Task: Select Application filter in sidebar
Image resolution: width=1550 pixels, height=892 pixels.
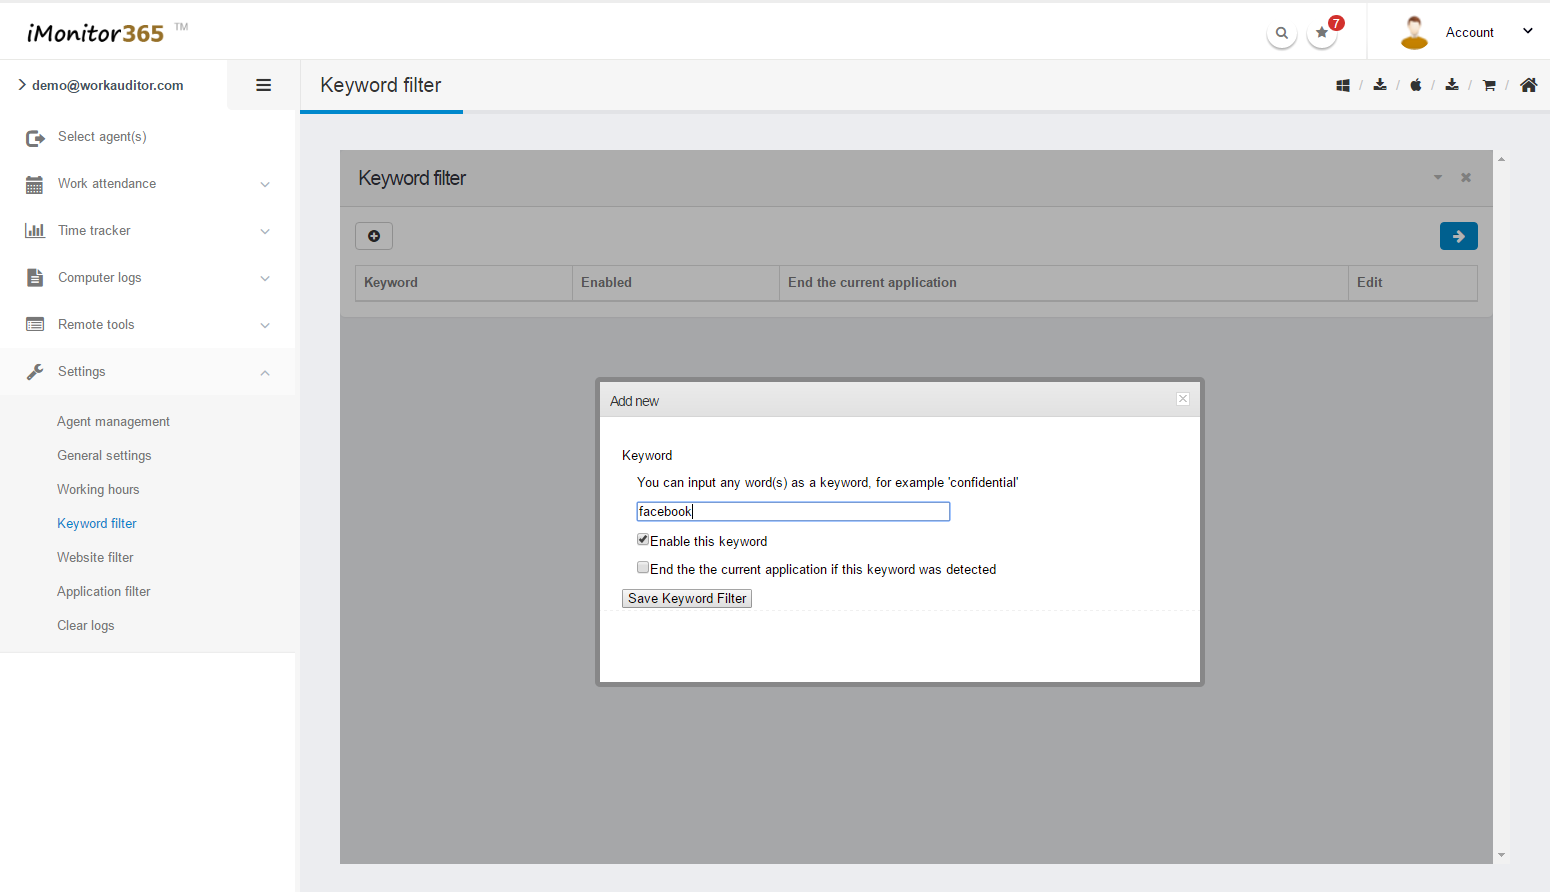Action: tap(103, 592)
